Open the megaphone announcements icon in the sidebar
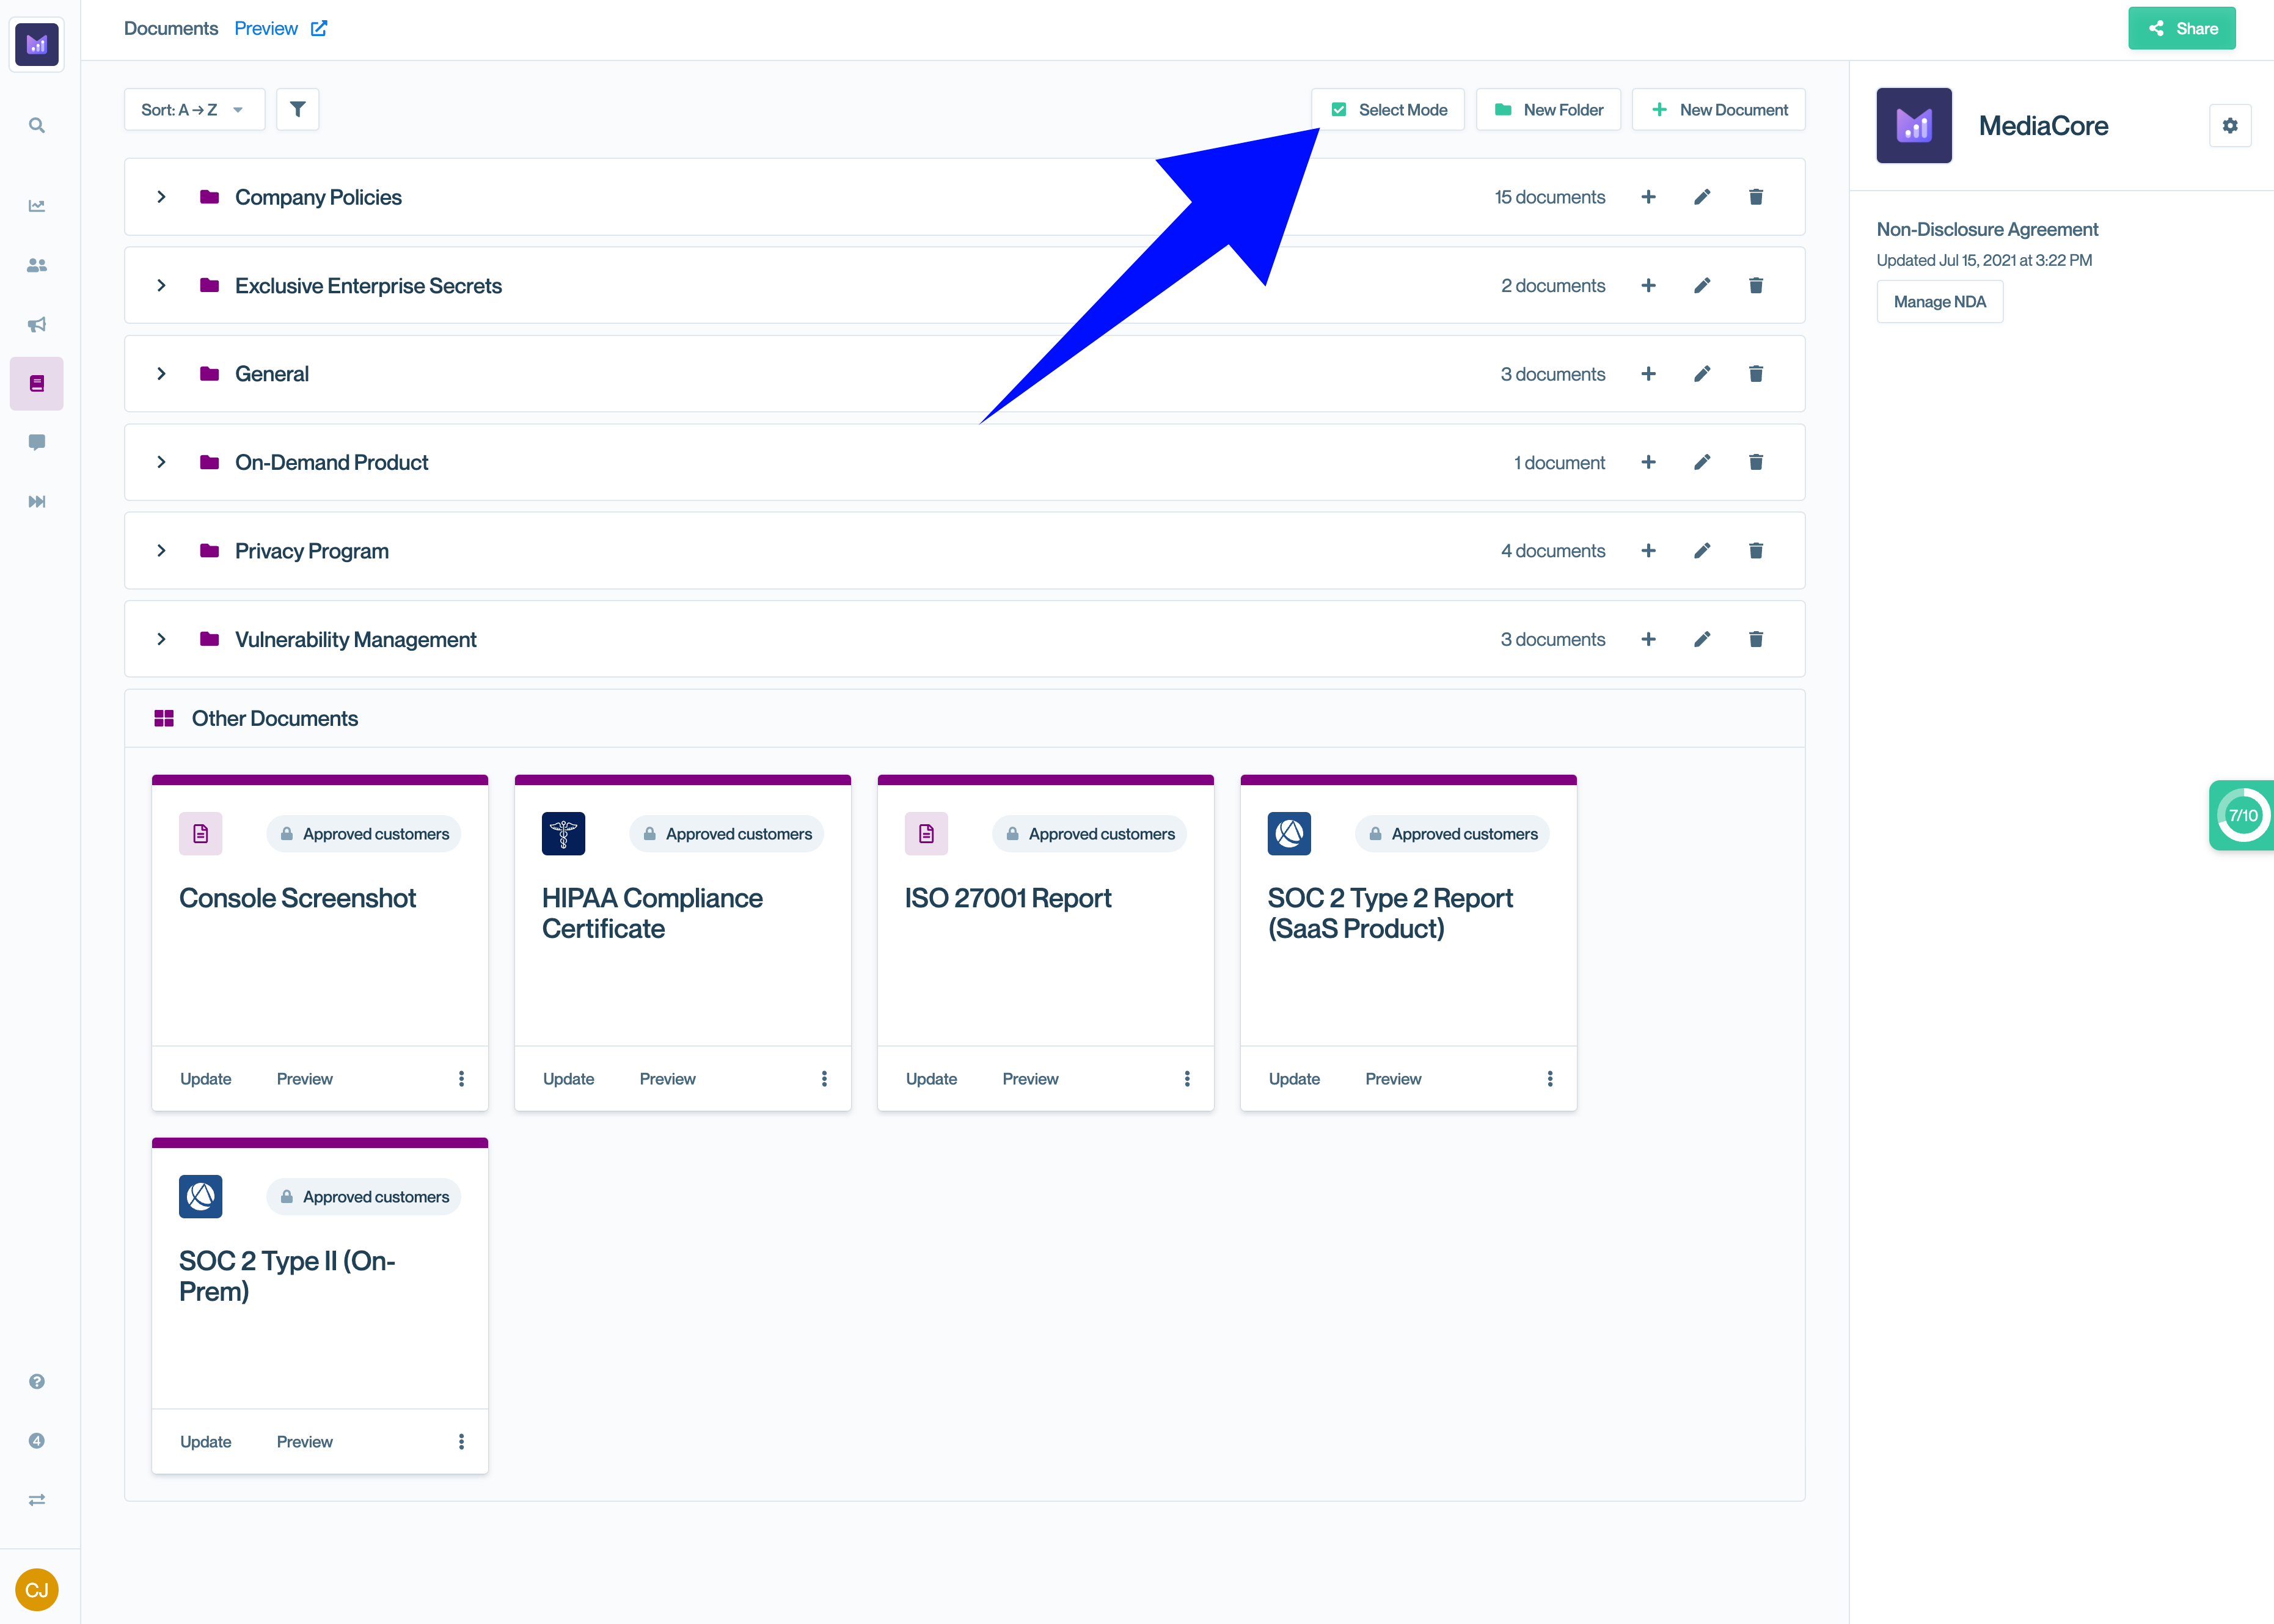 tap(37, 324)
